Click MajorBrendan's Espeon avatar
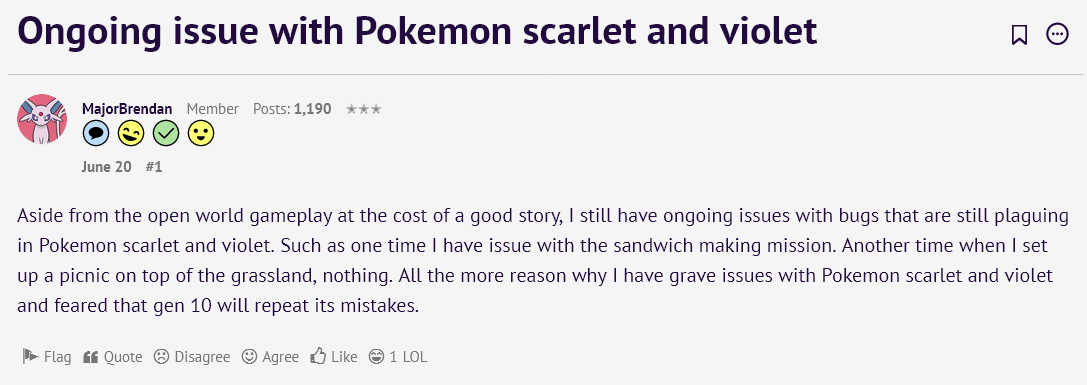Image resolution: width=1087 pixels, height=385 pixels. click(x=42, y=119)
